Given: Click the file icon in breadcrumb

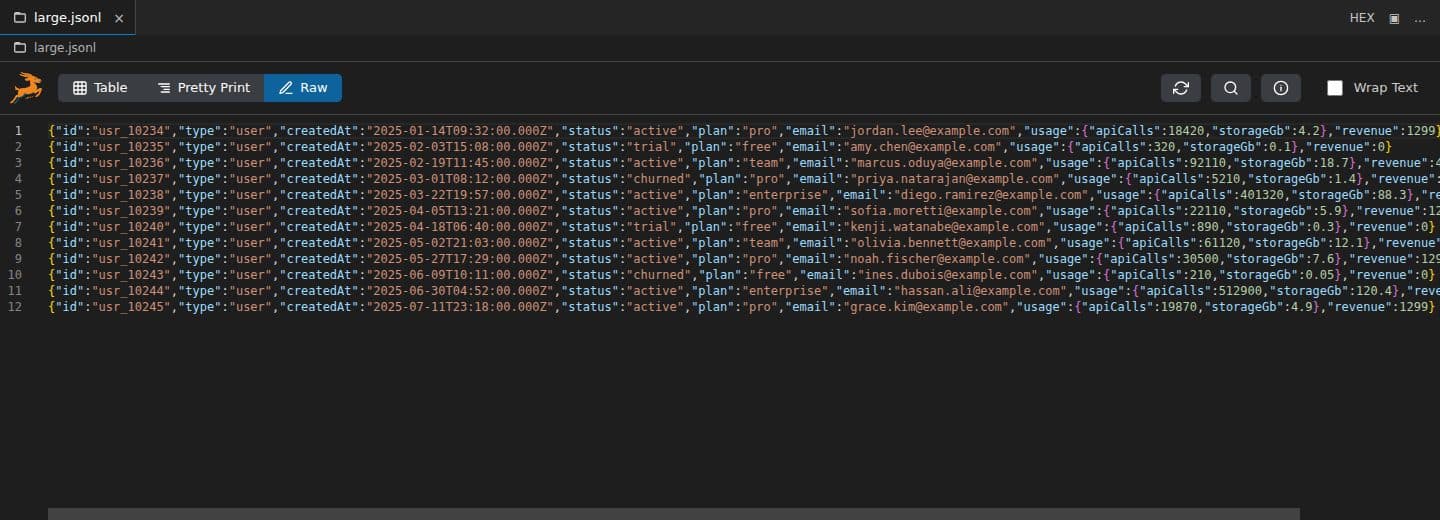Looking at the screenshot, I should [x=19, y=47].
